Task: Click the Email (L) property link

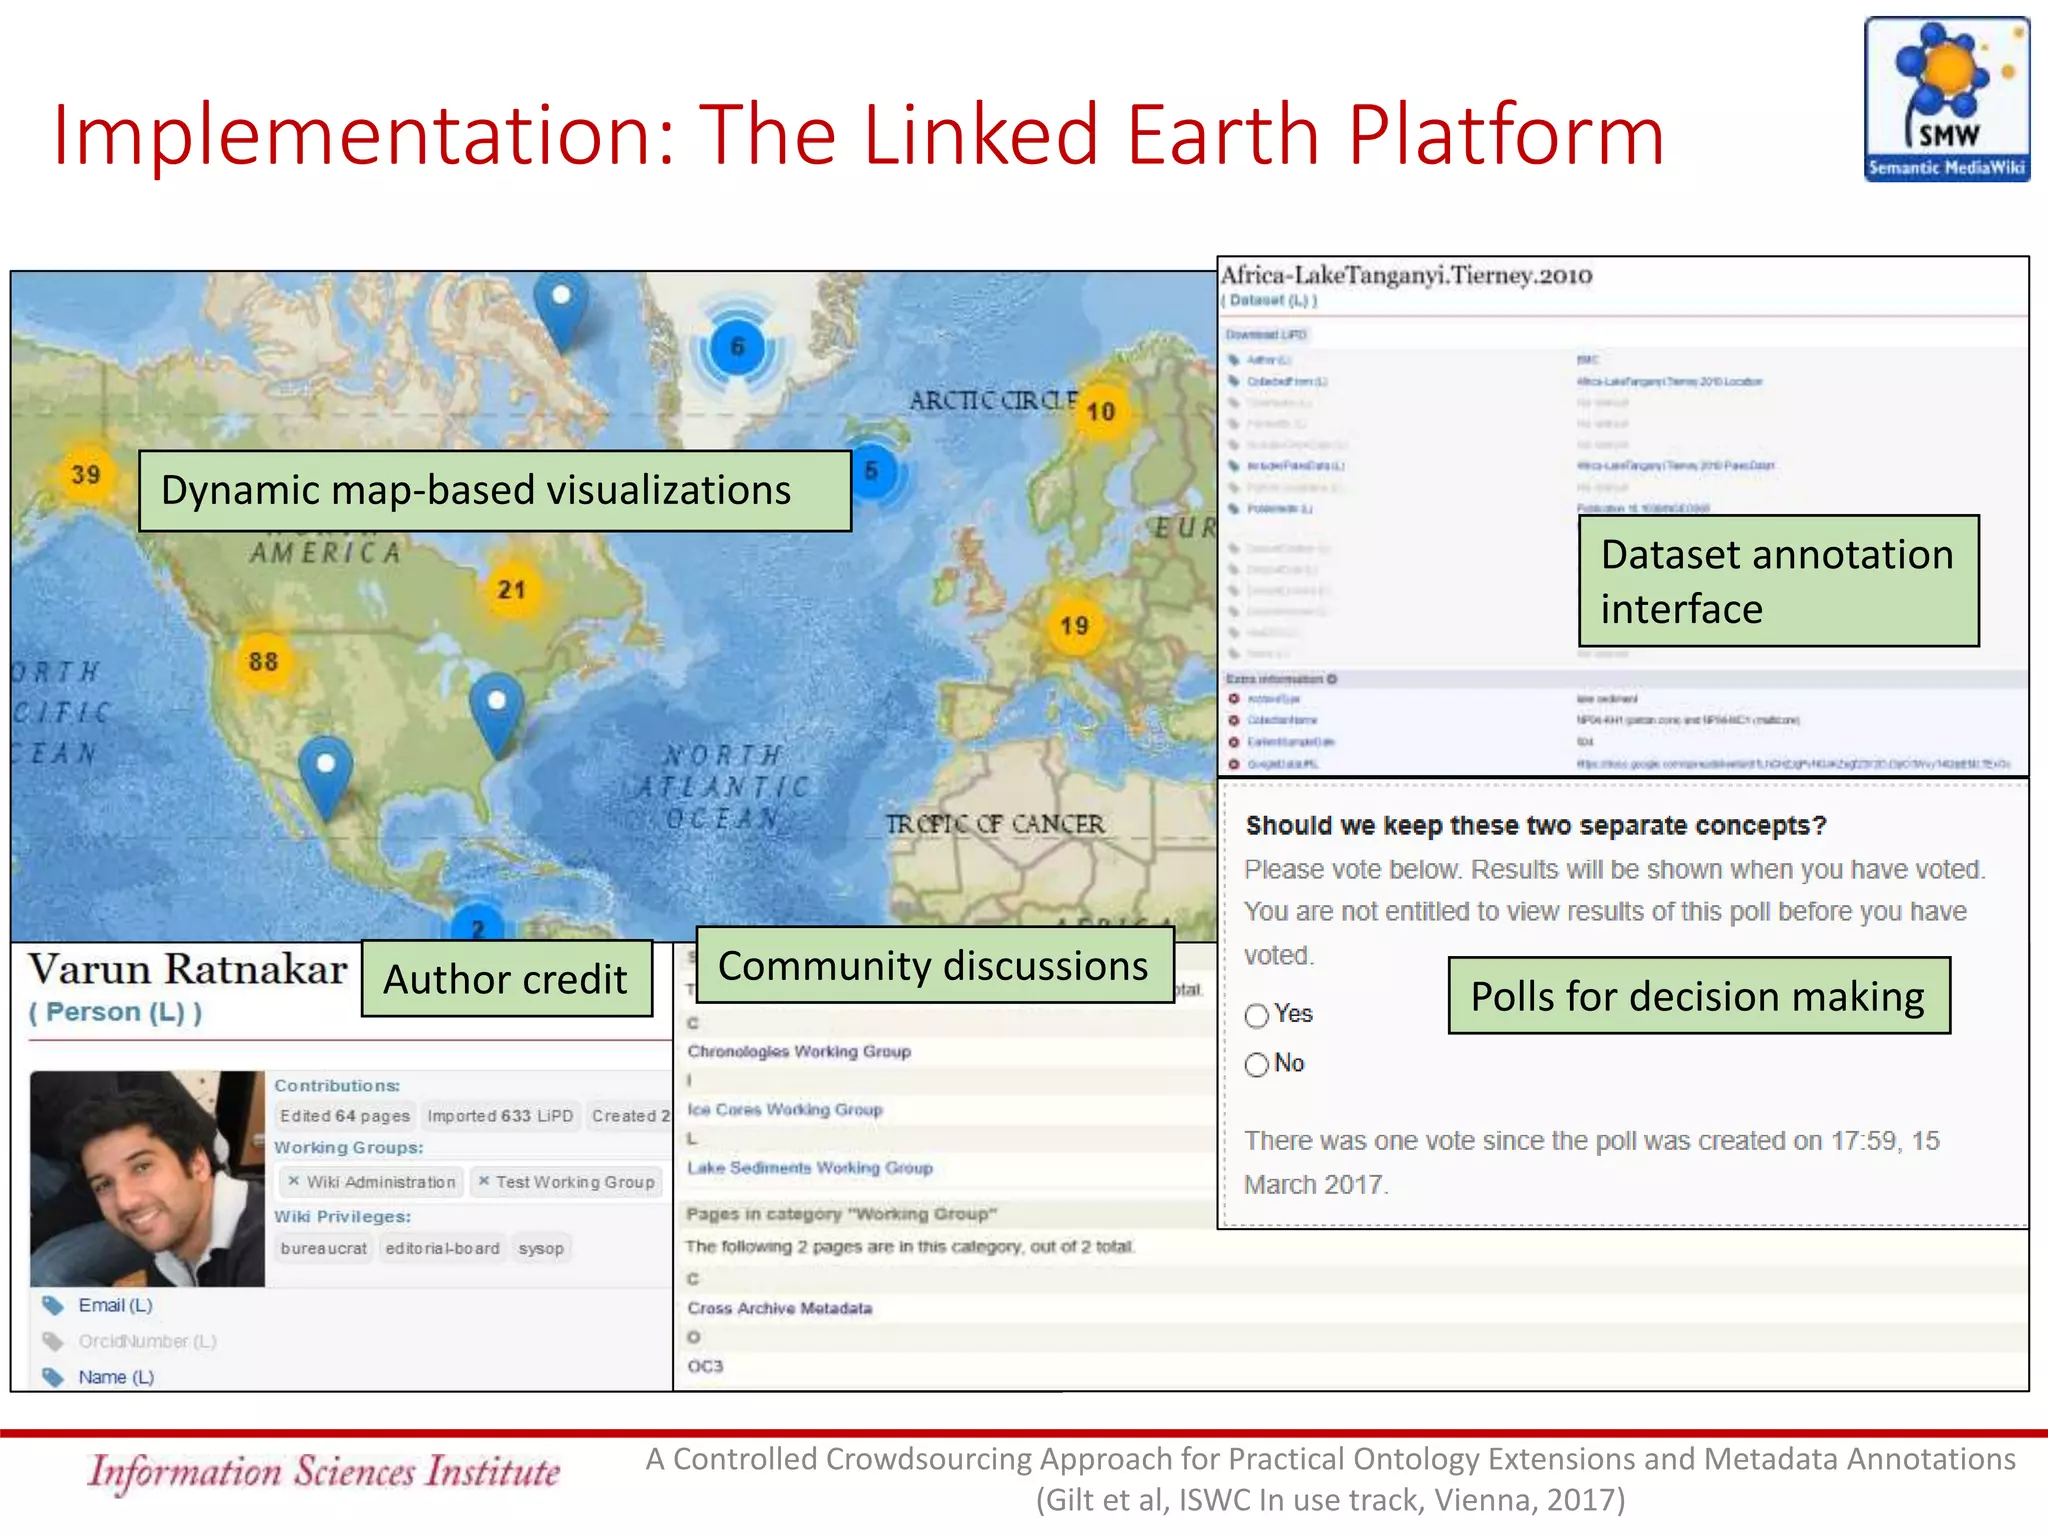Action: (x=116, y=1305)
